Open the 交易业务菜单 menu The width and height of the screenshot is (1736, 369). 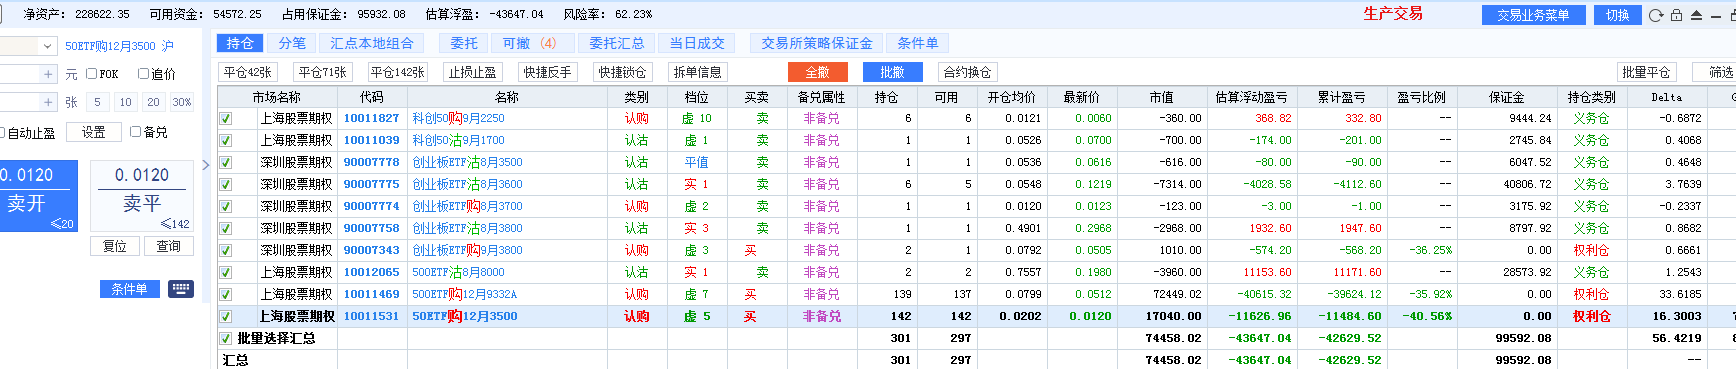pos(1533,15)
